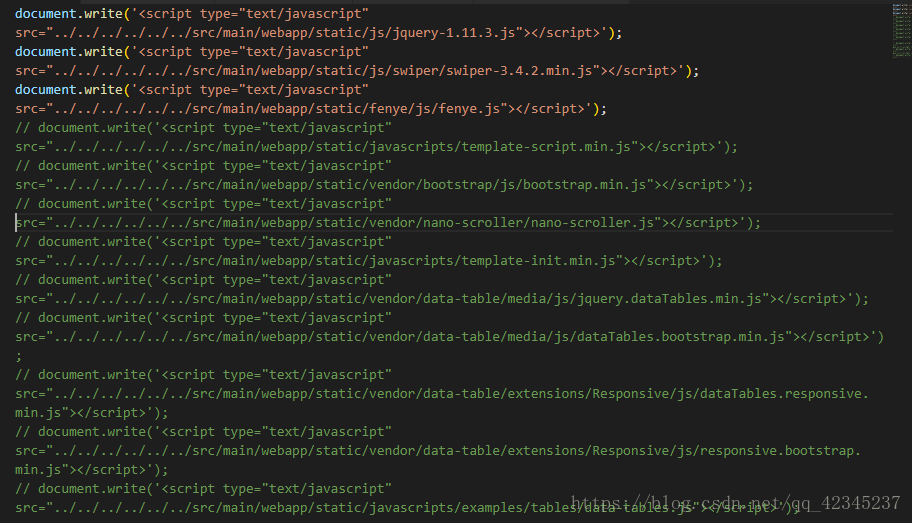This screenshot has width=912, height=523.
Task: Click the line with template-init.min.js
Action: point(369,261)
